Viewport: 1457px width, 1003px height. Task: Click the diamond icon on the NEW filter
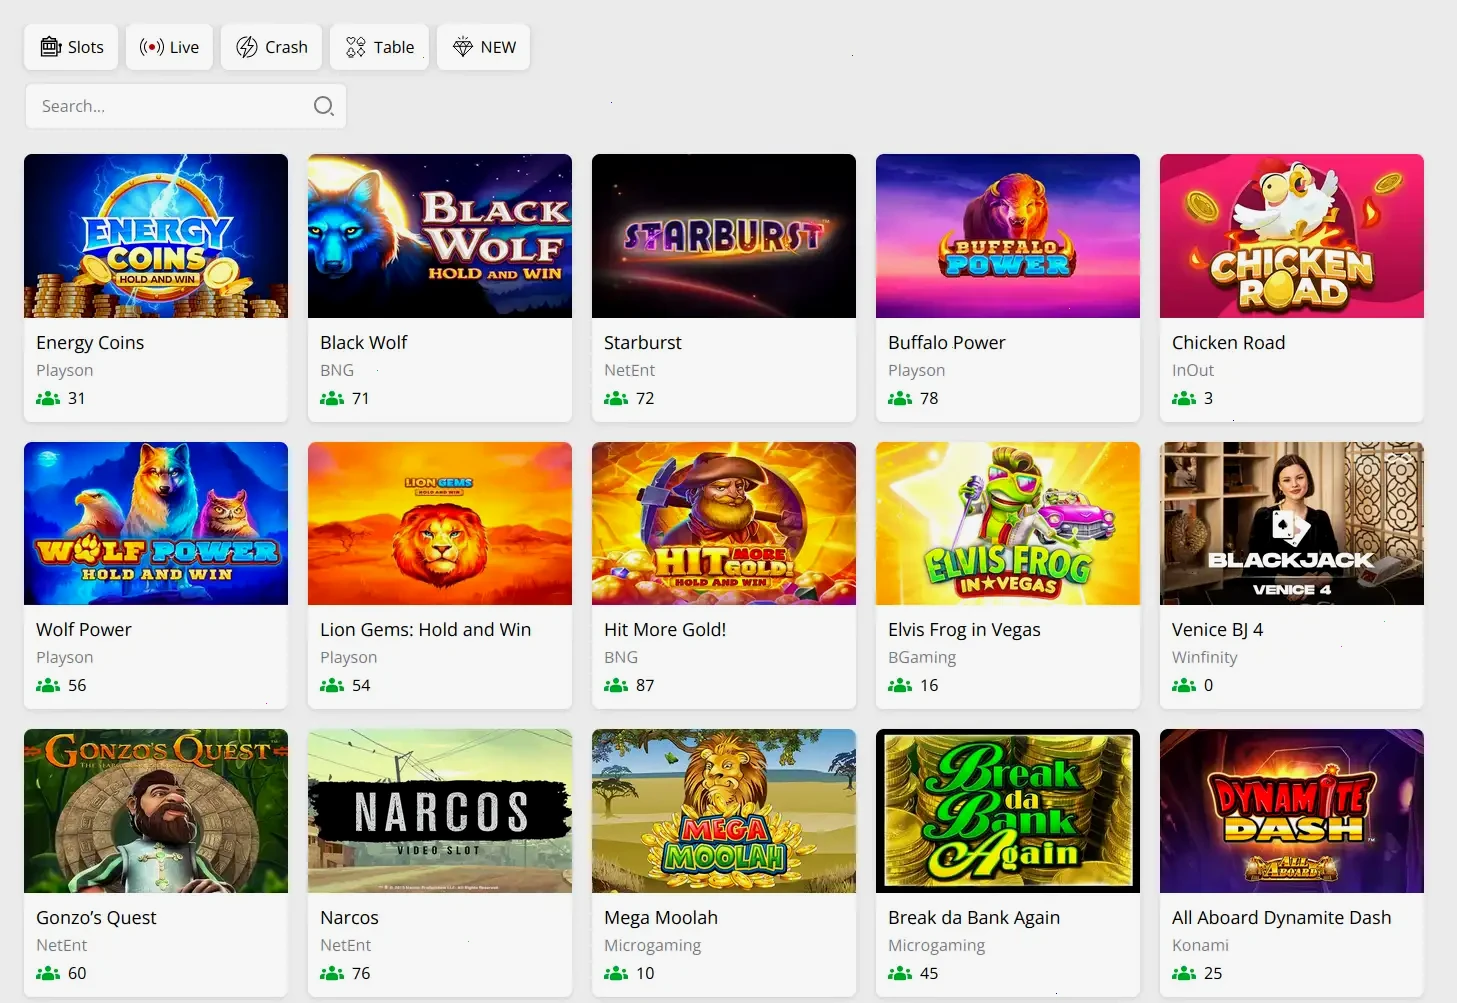click(461, 46)
